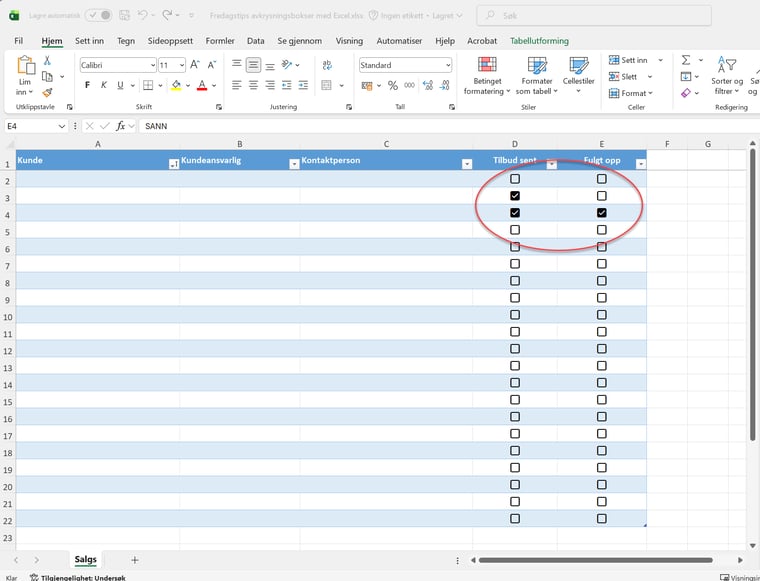This screenshot has height=581, width=760.
Task: Check the Fulgt opp box in row 15
Action: (x=602, y=400)
